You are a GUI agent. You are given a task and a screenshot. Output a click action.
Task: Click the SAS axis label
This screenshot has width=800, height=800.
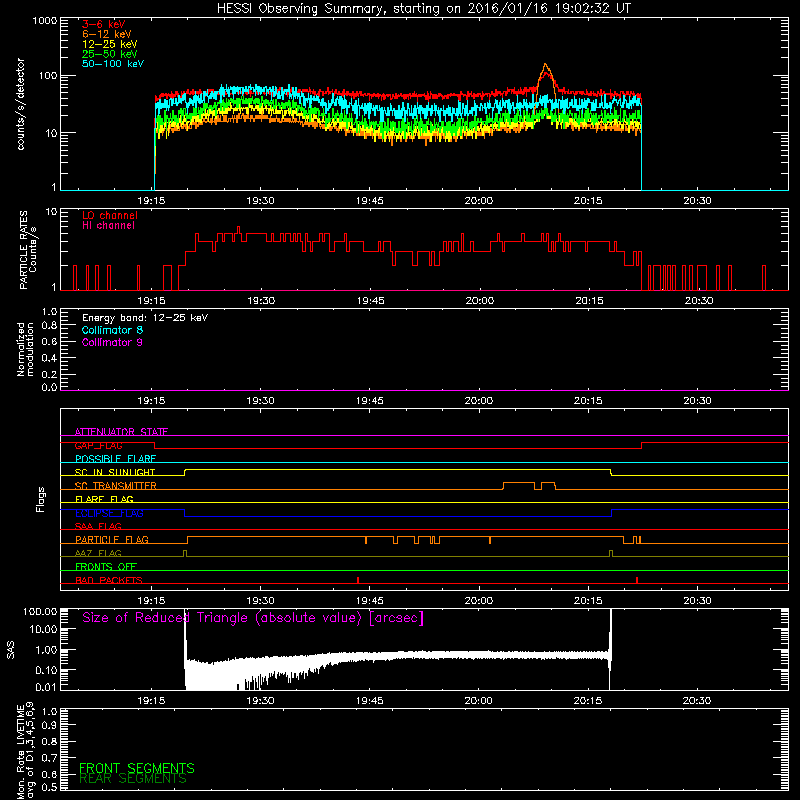(11, 649)
